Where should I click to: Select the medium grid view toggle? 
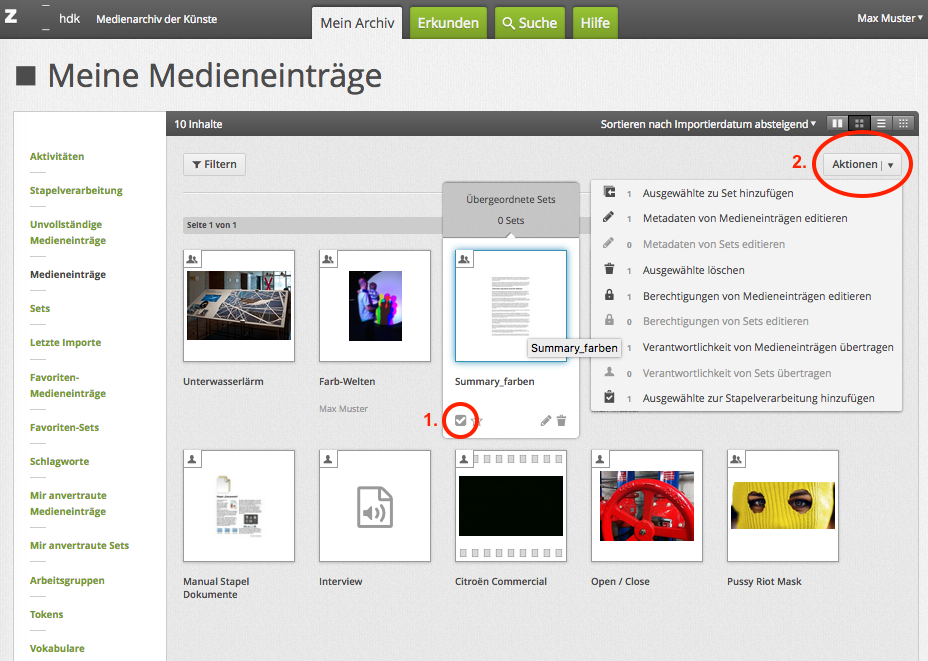click(x=860, y=124)
